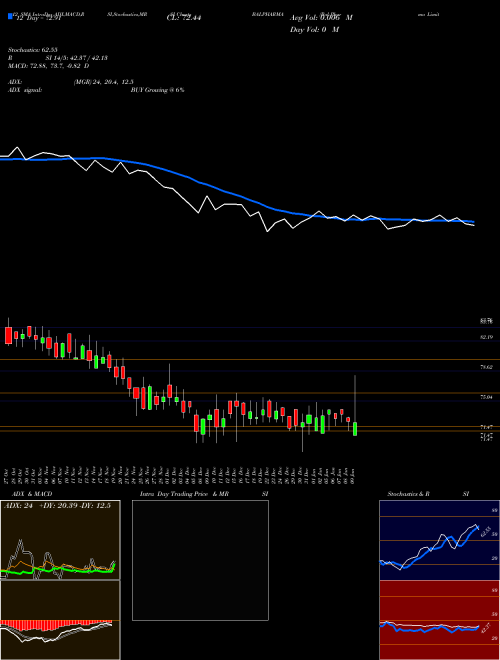Click the blue 12 Day SMA legend square
This screenshot has height=660, width=500.
click(10, 17)
